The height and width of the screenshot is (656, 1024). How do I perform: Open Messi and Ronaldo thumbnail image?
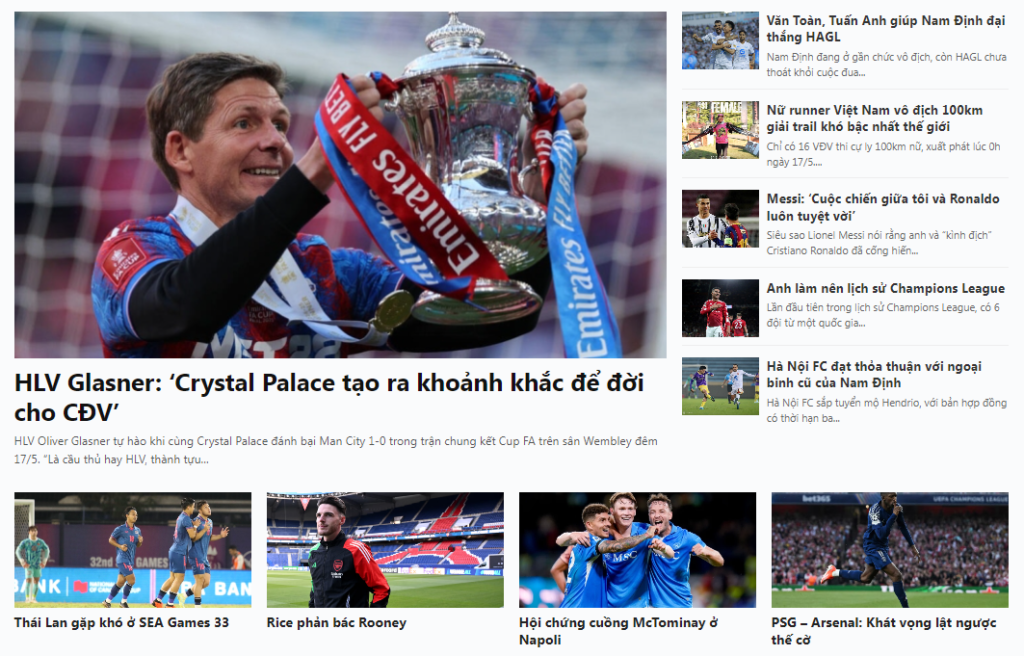(720, 219)
